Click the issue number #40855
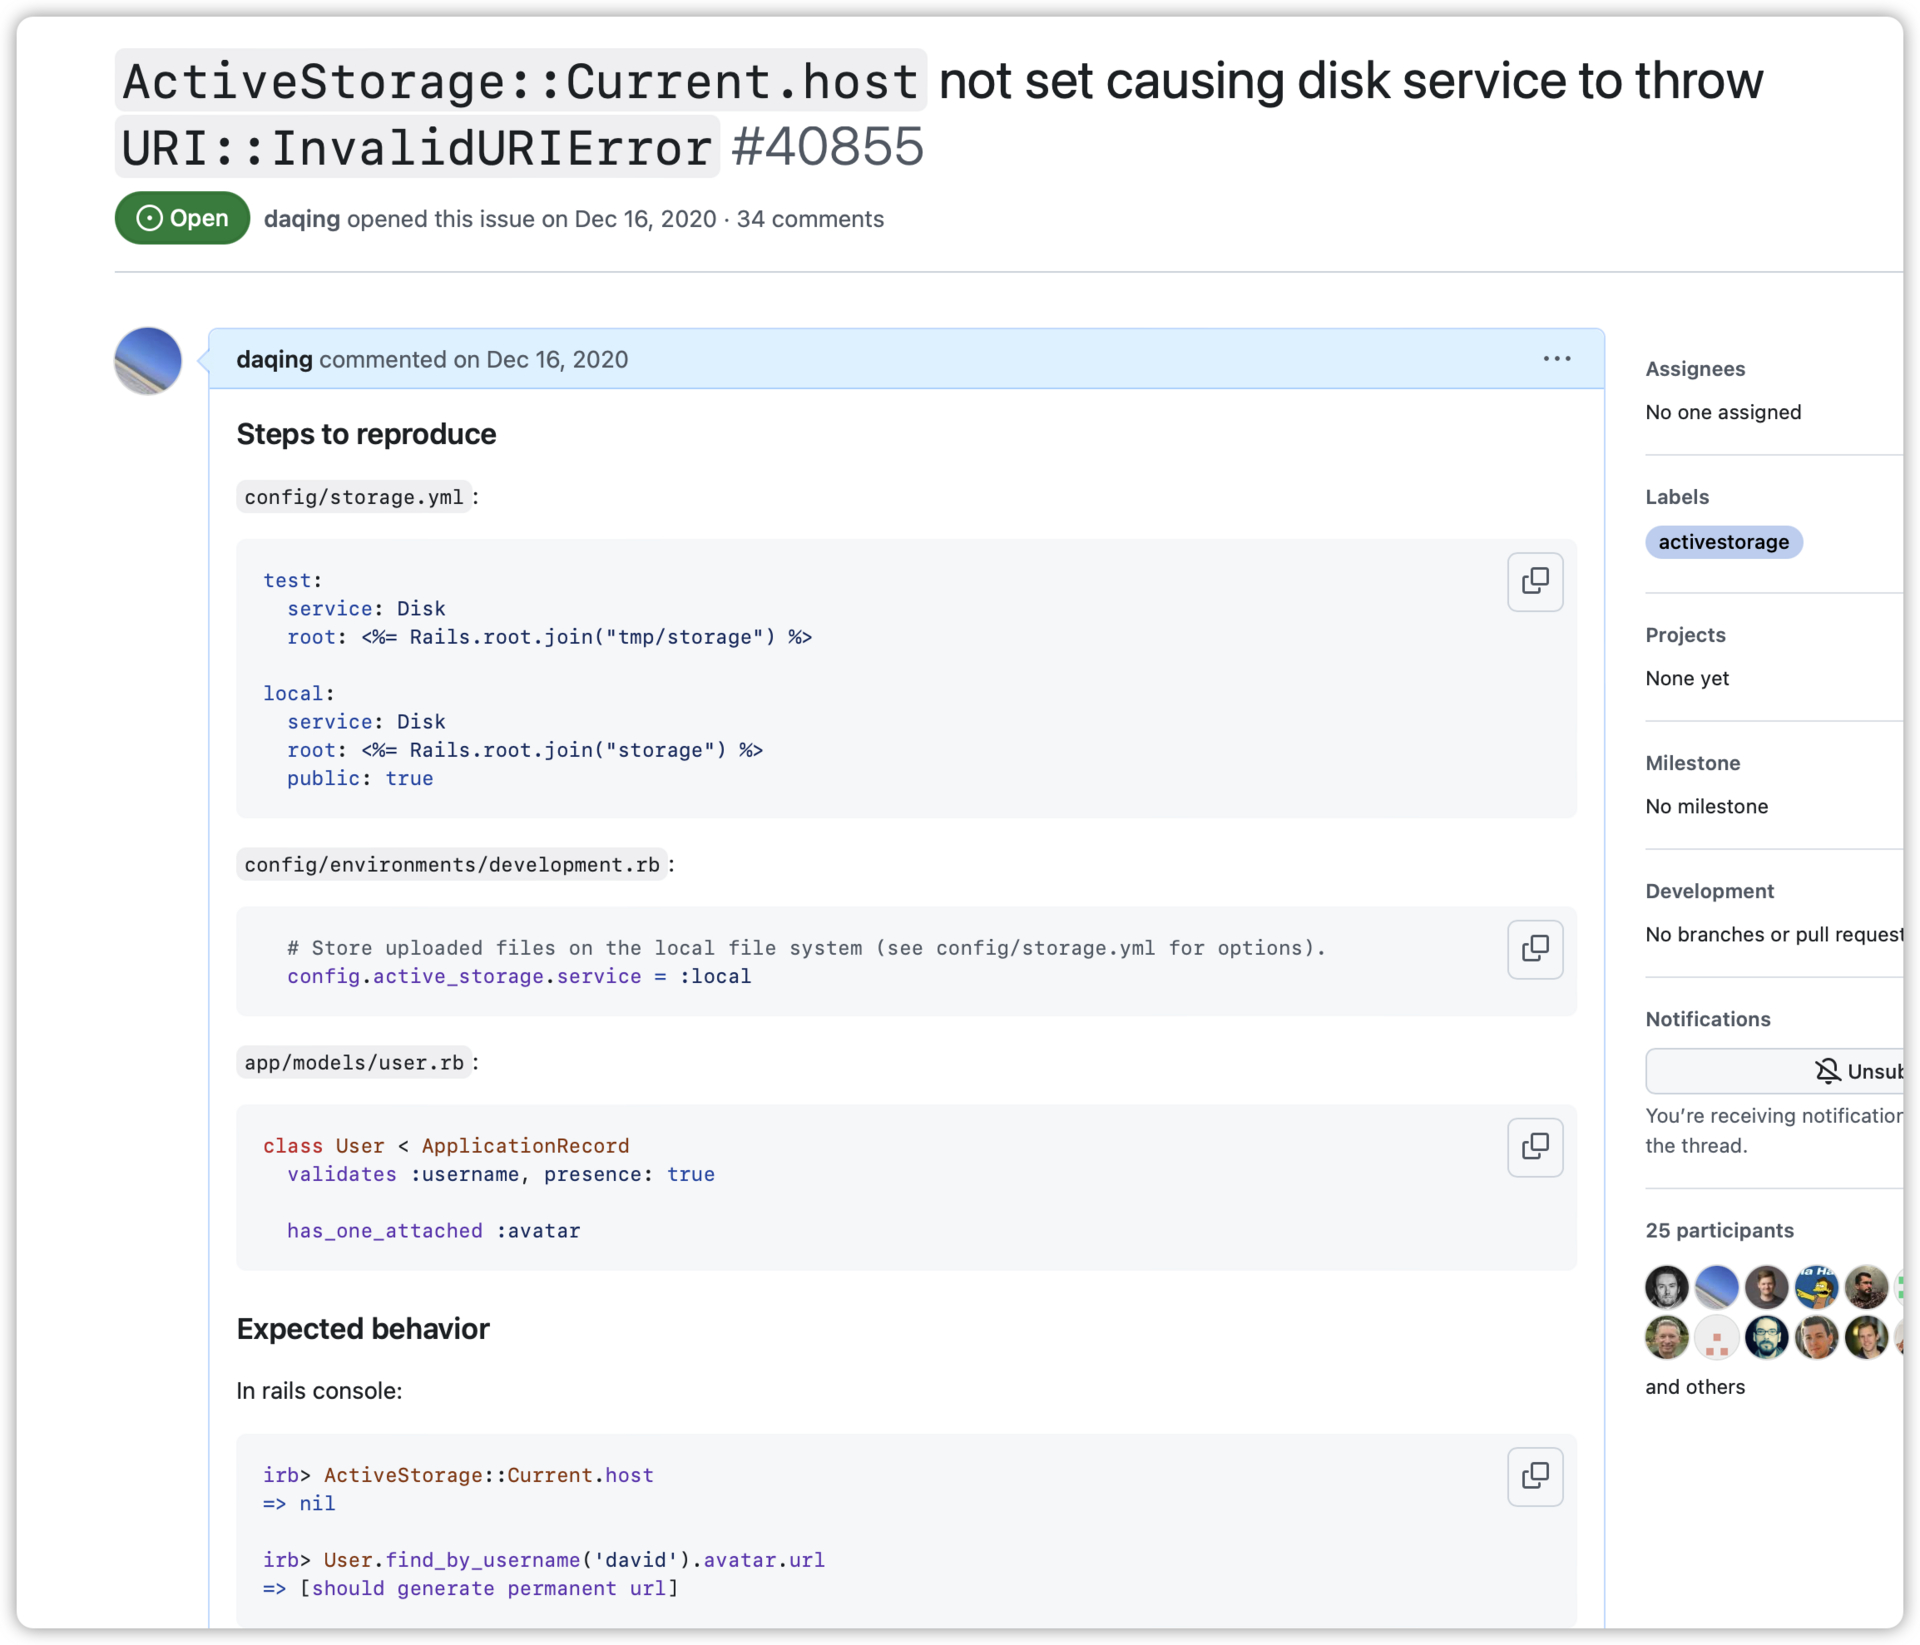Viewport: 1920px width, 1645px height. point(827,147)
